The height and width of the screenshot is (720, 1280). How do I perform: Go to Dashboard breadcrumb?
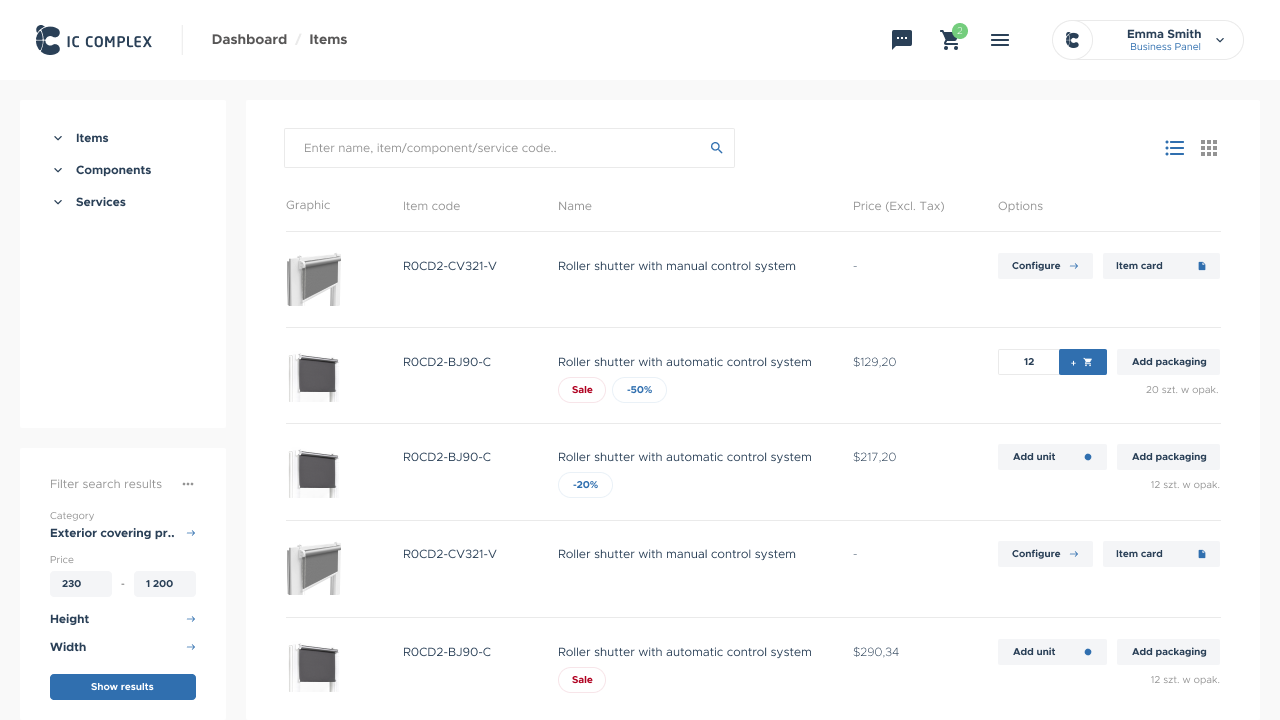coord(249,40)
